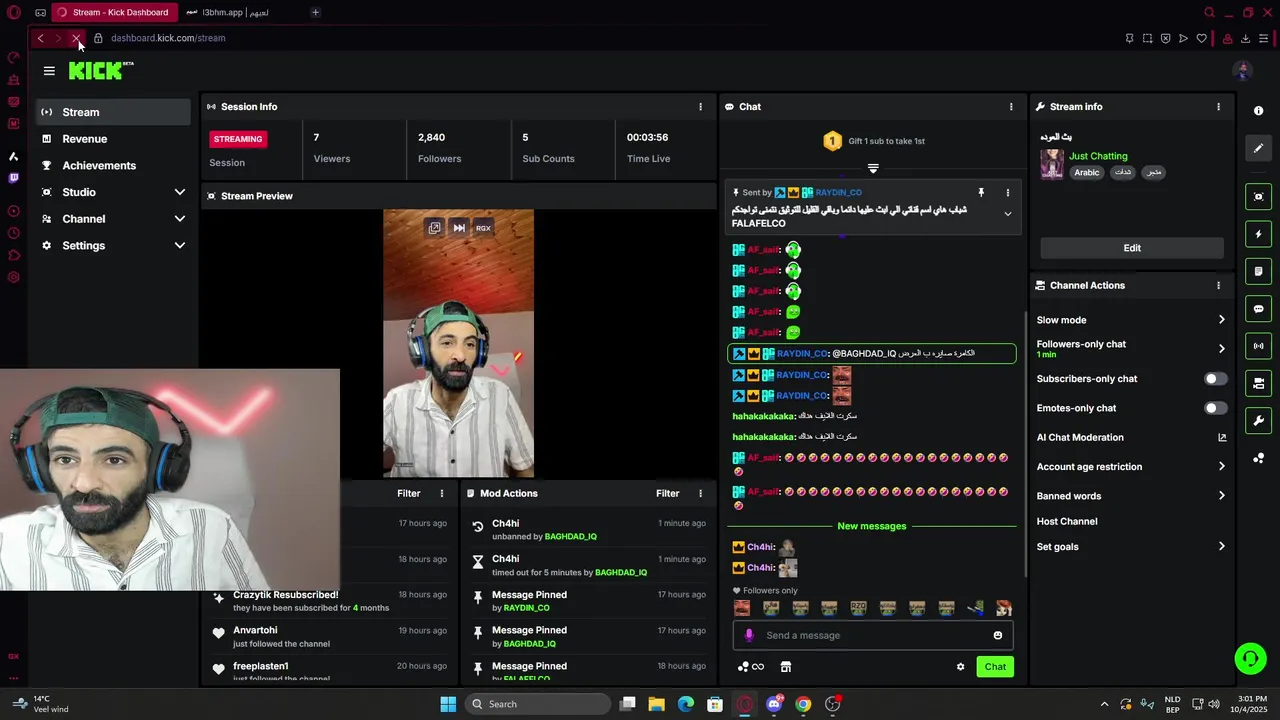
Task: Switch to the l3bhm.app browser tab
Action: tap(235, 12)
